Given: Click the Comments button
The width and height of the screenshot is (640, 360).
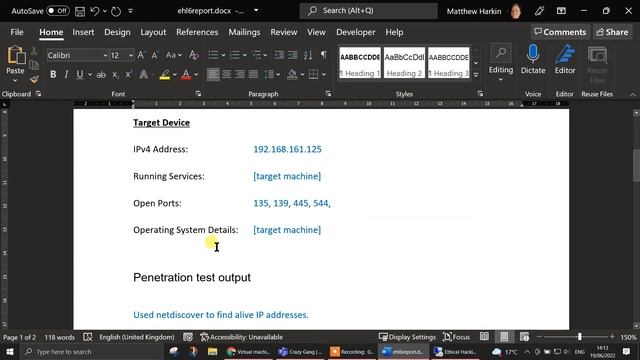Looking at the screenshot, I should [560, 32].
